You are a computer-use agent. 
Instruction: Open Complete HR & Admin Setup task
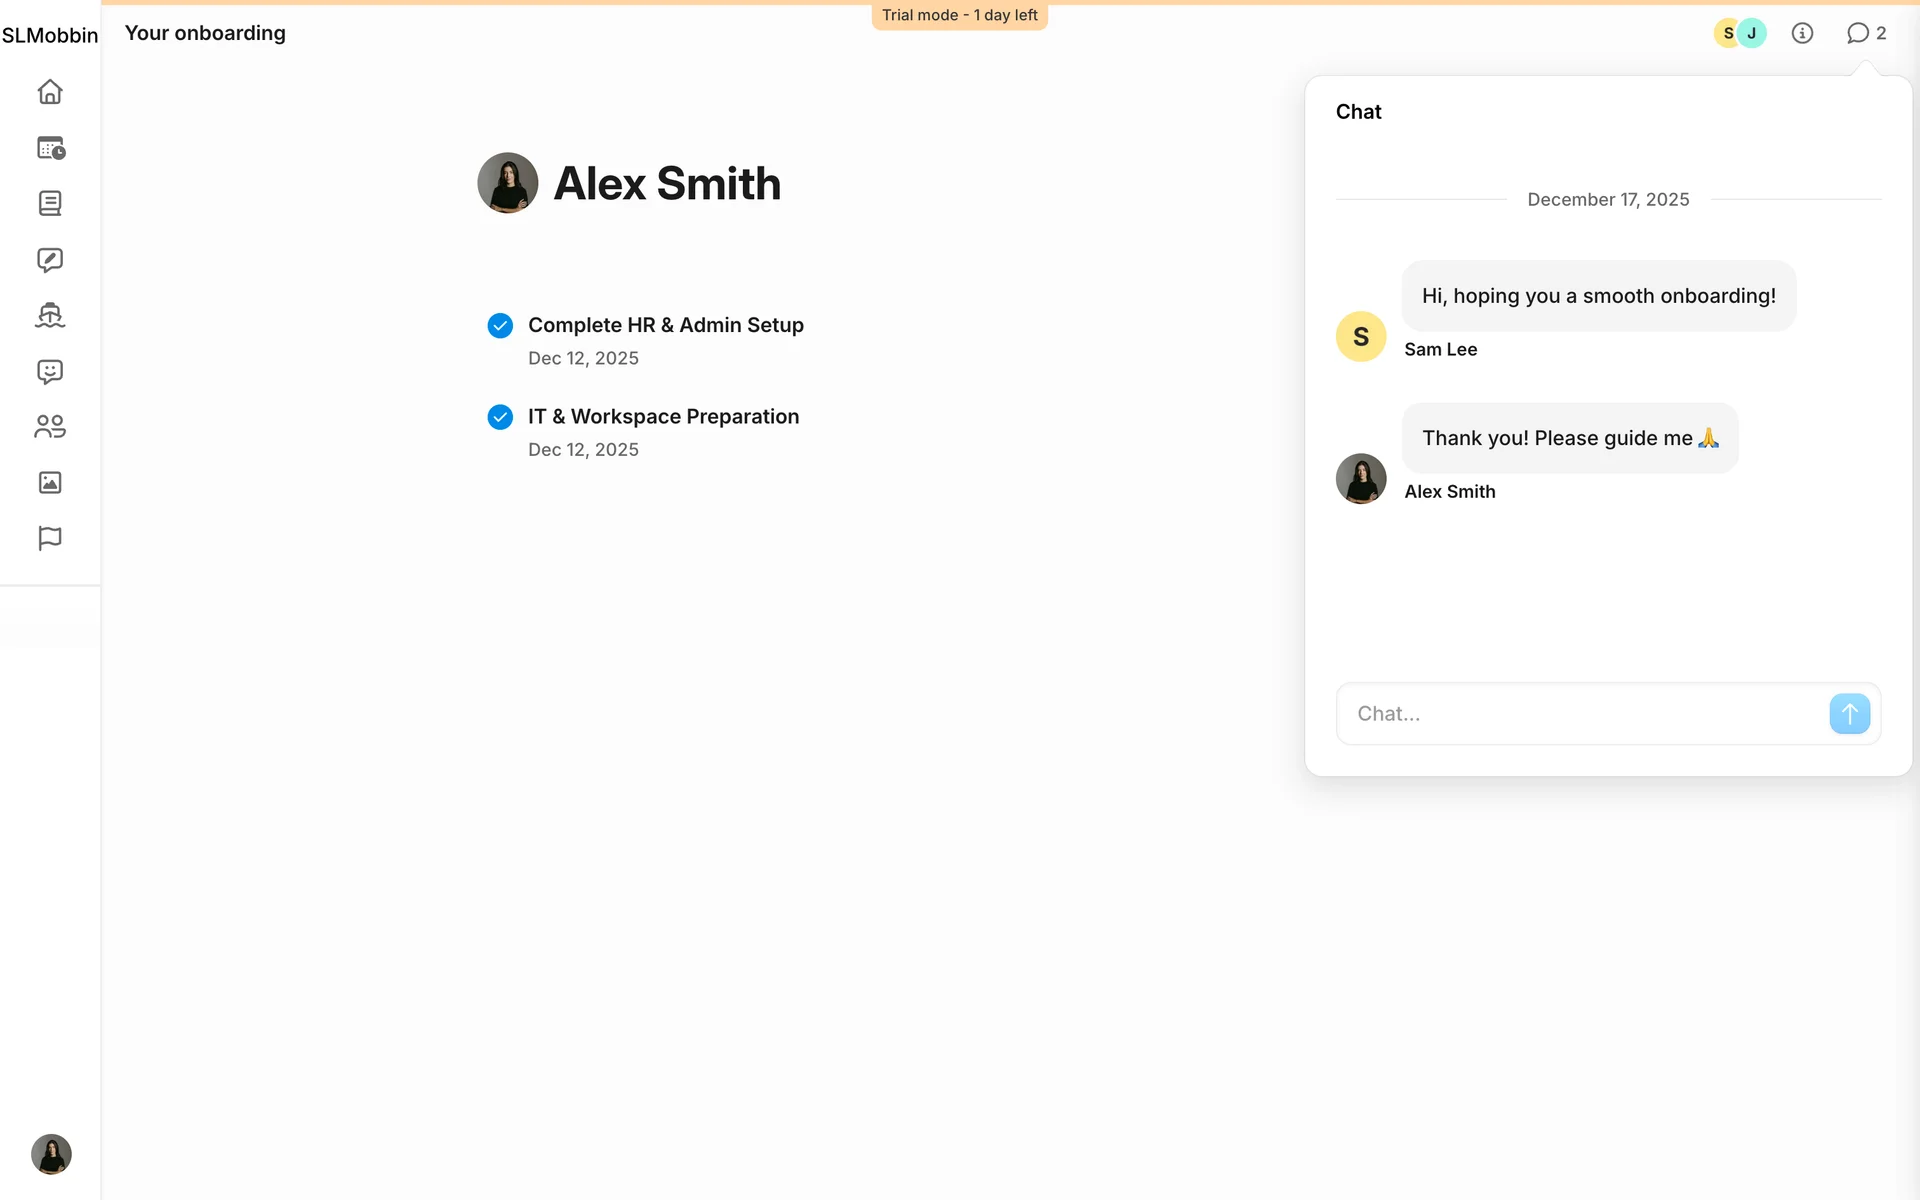coord(665,326)
